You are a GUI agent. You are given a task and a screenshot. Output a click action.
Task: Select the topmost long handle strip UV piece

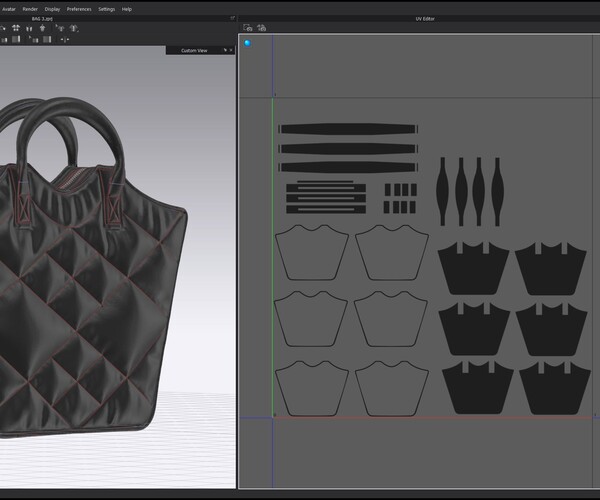point(348,129)
